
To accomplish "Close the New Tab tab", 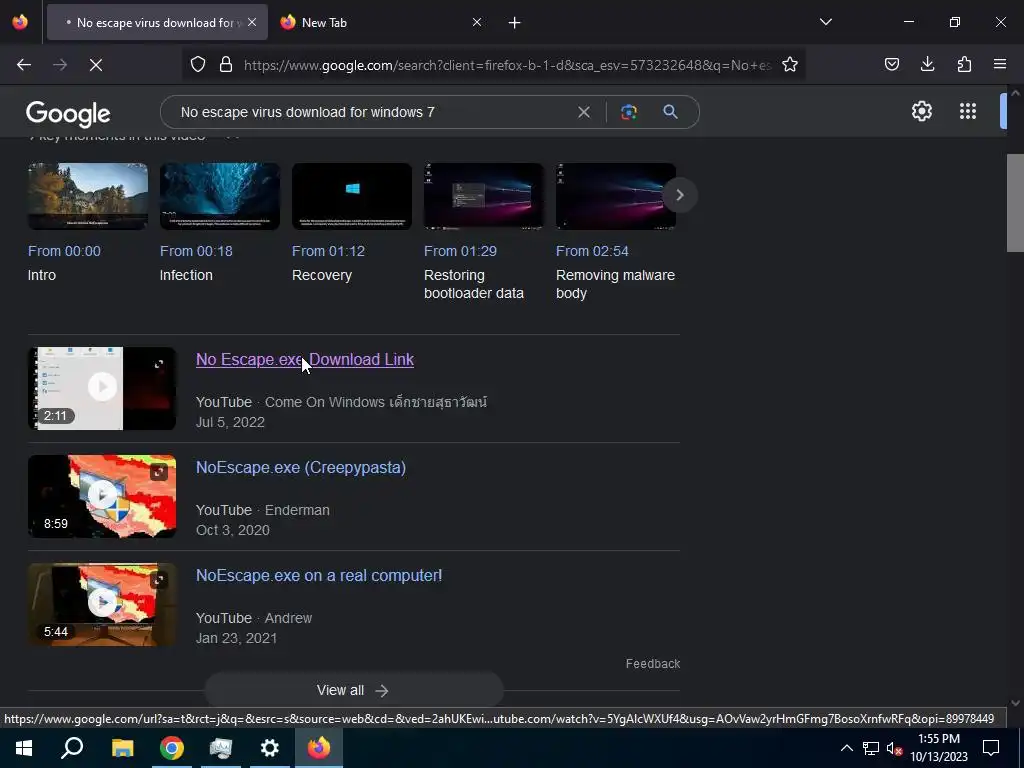I will 477,22.
